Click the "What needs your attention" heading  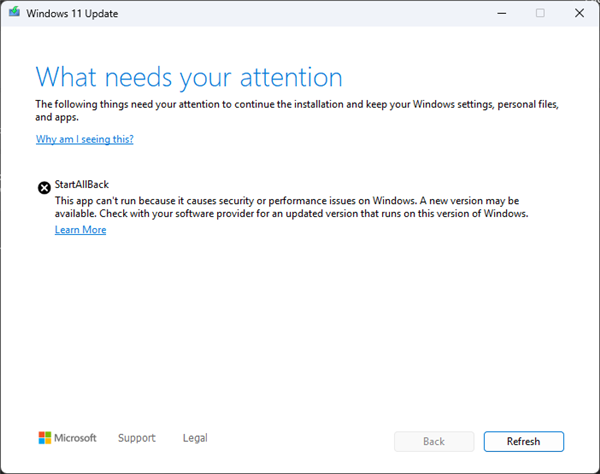[189, 77]
